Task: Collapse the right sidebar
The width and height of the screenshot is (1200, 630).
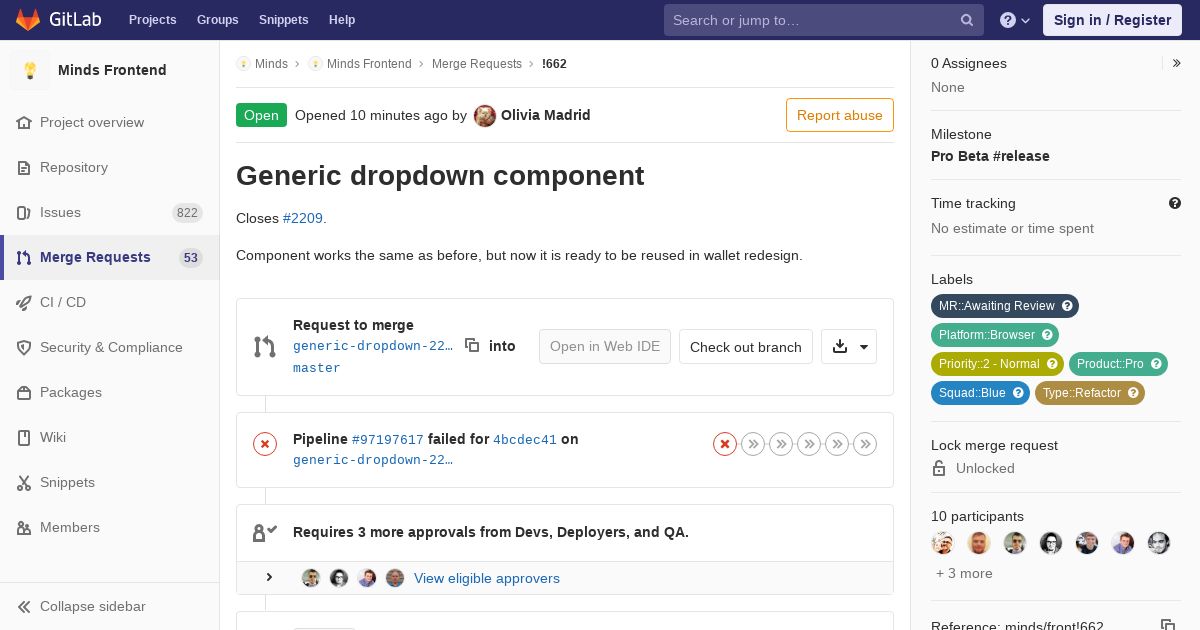Action: (1177, 63)
